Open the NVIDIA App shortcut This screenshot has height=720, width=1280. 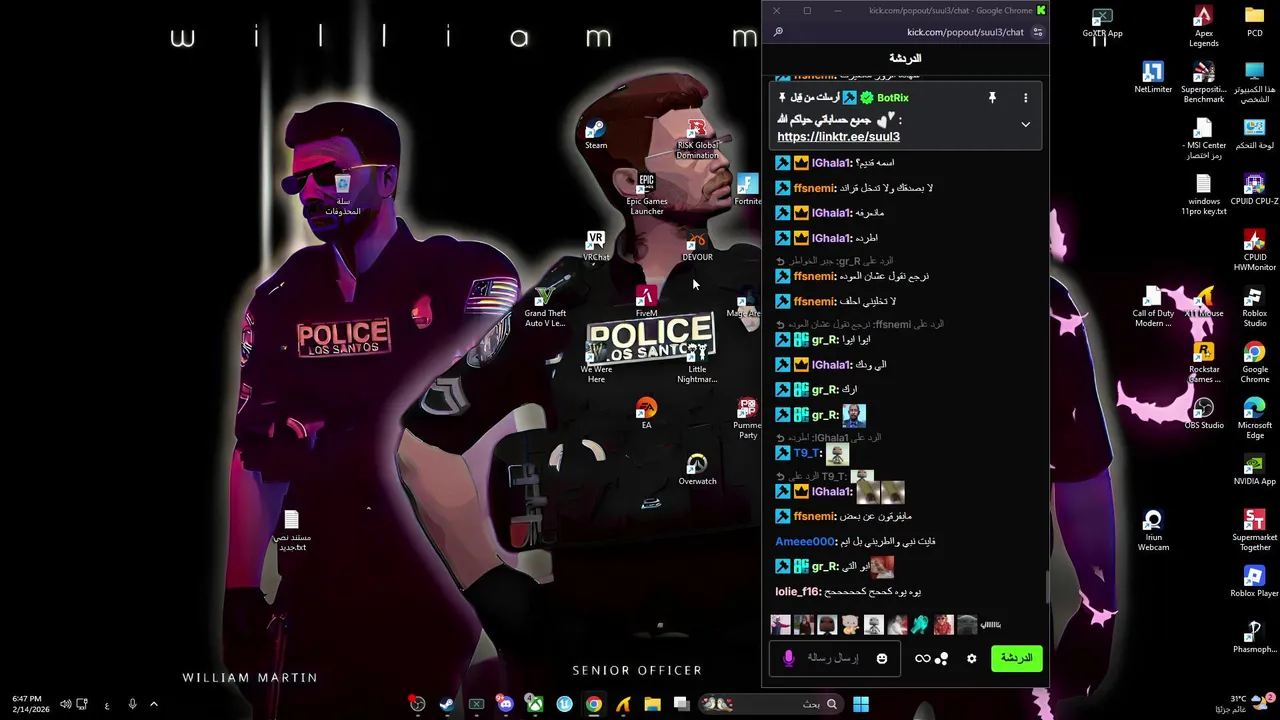(1254, 470)
